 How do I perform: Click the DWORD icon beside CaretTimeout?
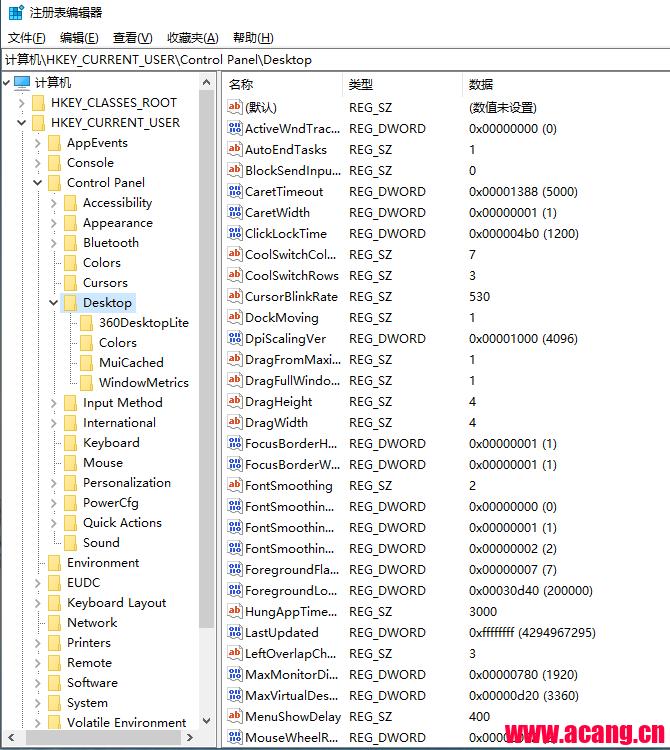(x=234, y=191)
